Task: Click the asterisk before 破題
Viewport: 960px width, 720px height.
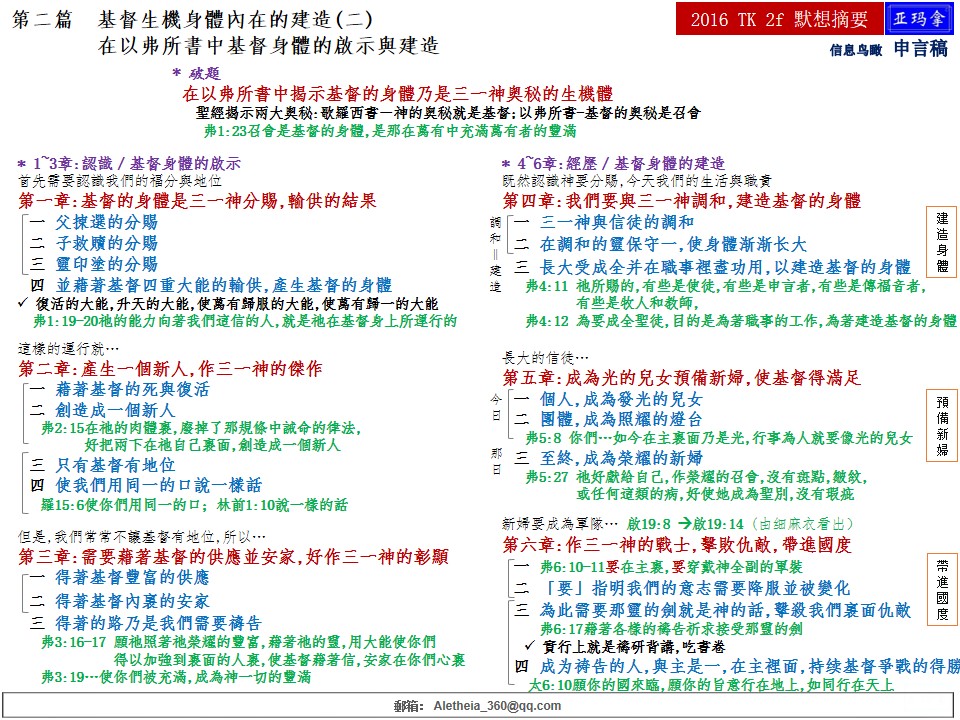Action: tap(177, 74)
